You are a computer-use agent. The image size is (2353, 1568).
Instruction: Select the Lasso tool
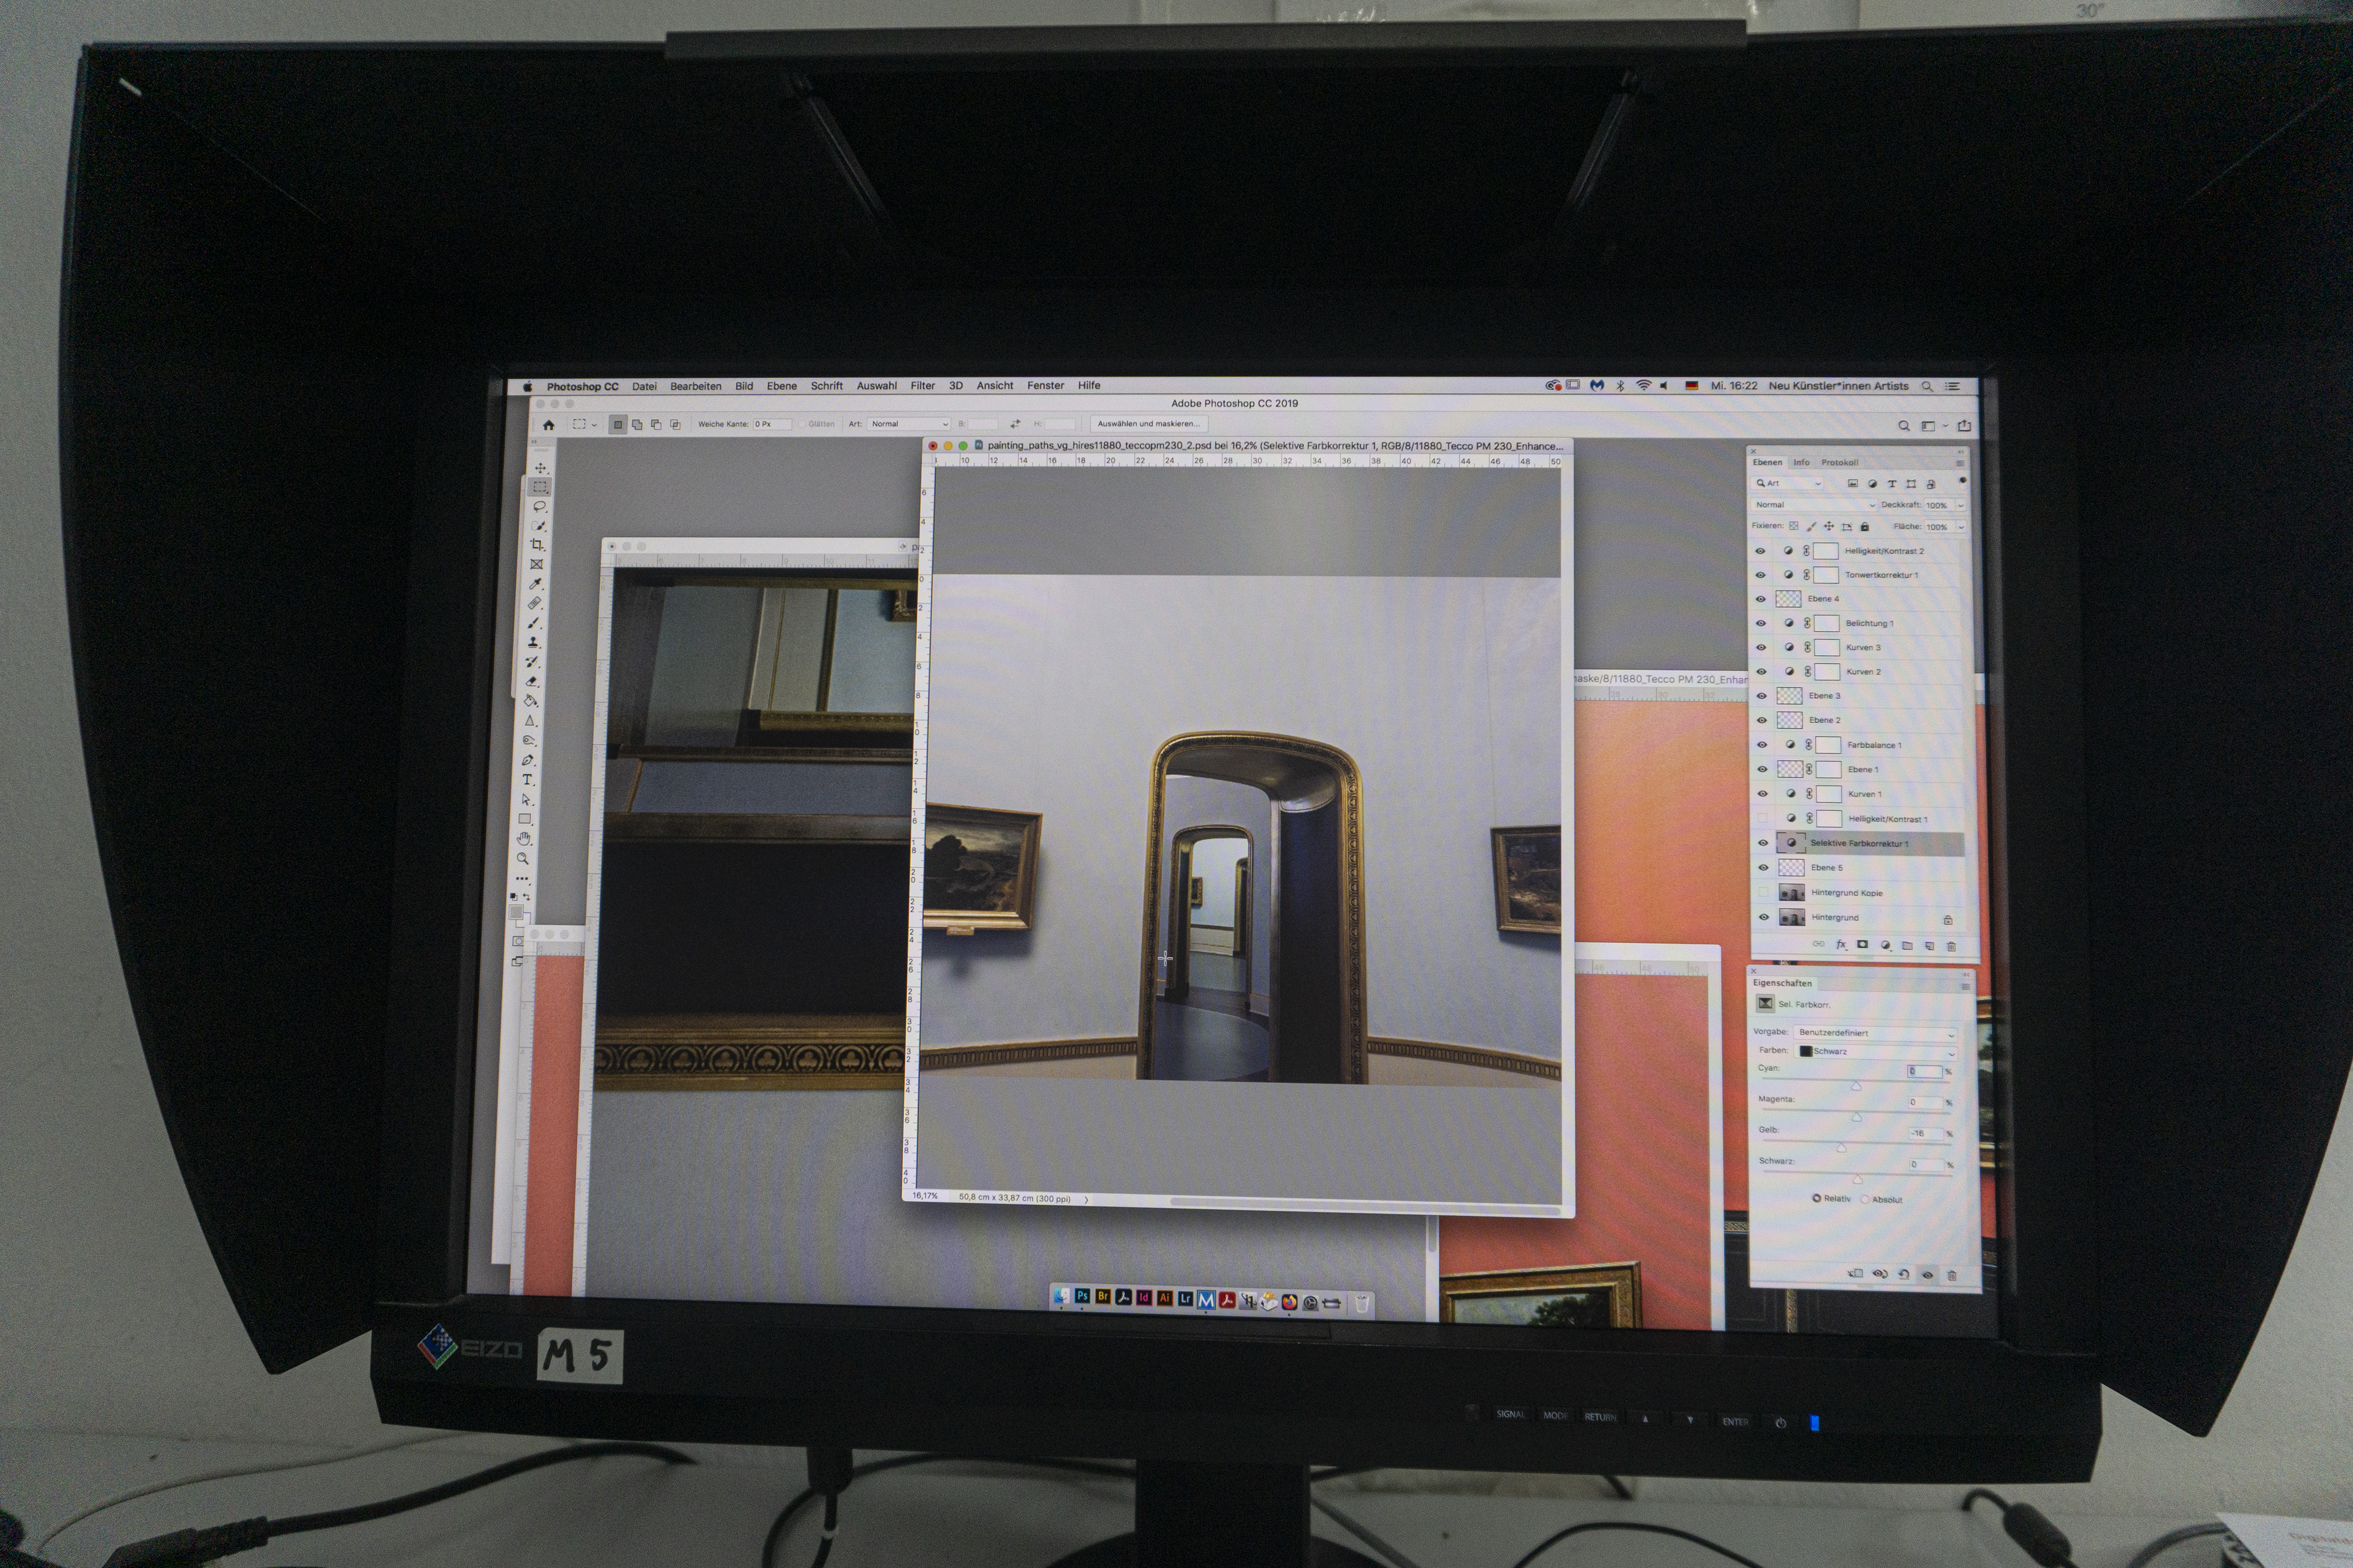pyautogui.click(x=539, y=506)
